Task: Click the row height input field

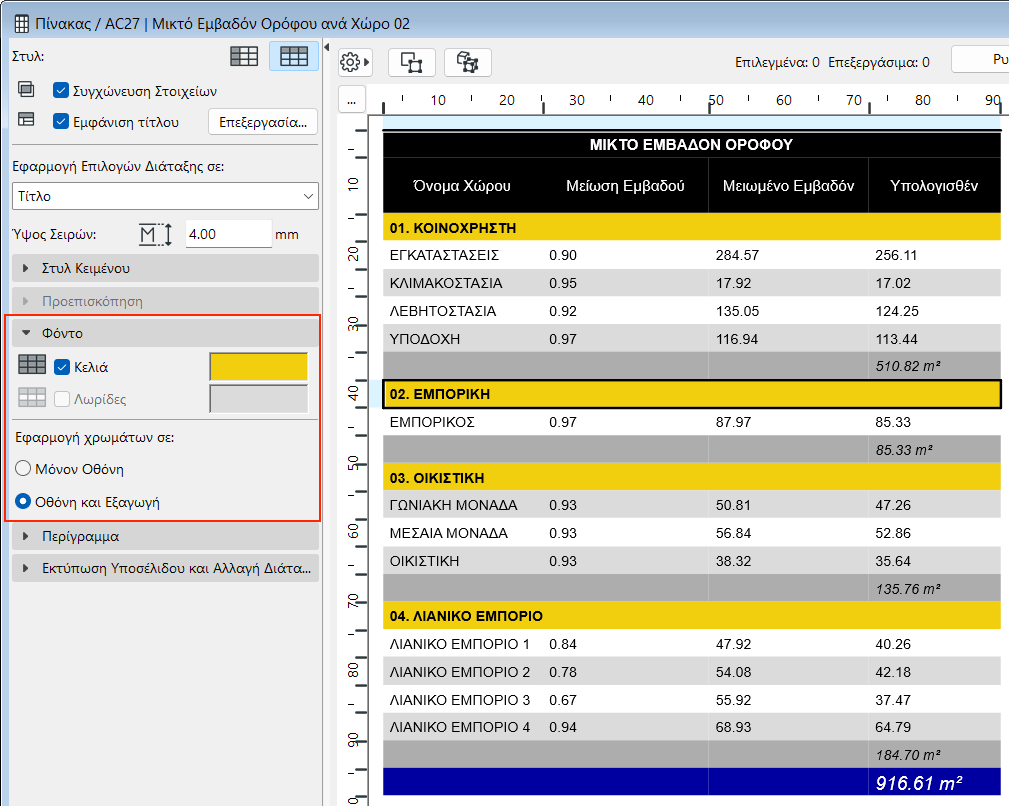Action: [229, 234]
